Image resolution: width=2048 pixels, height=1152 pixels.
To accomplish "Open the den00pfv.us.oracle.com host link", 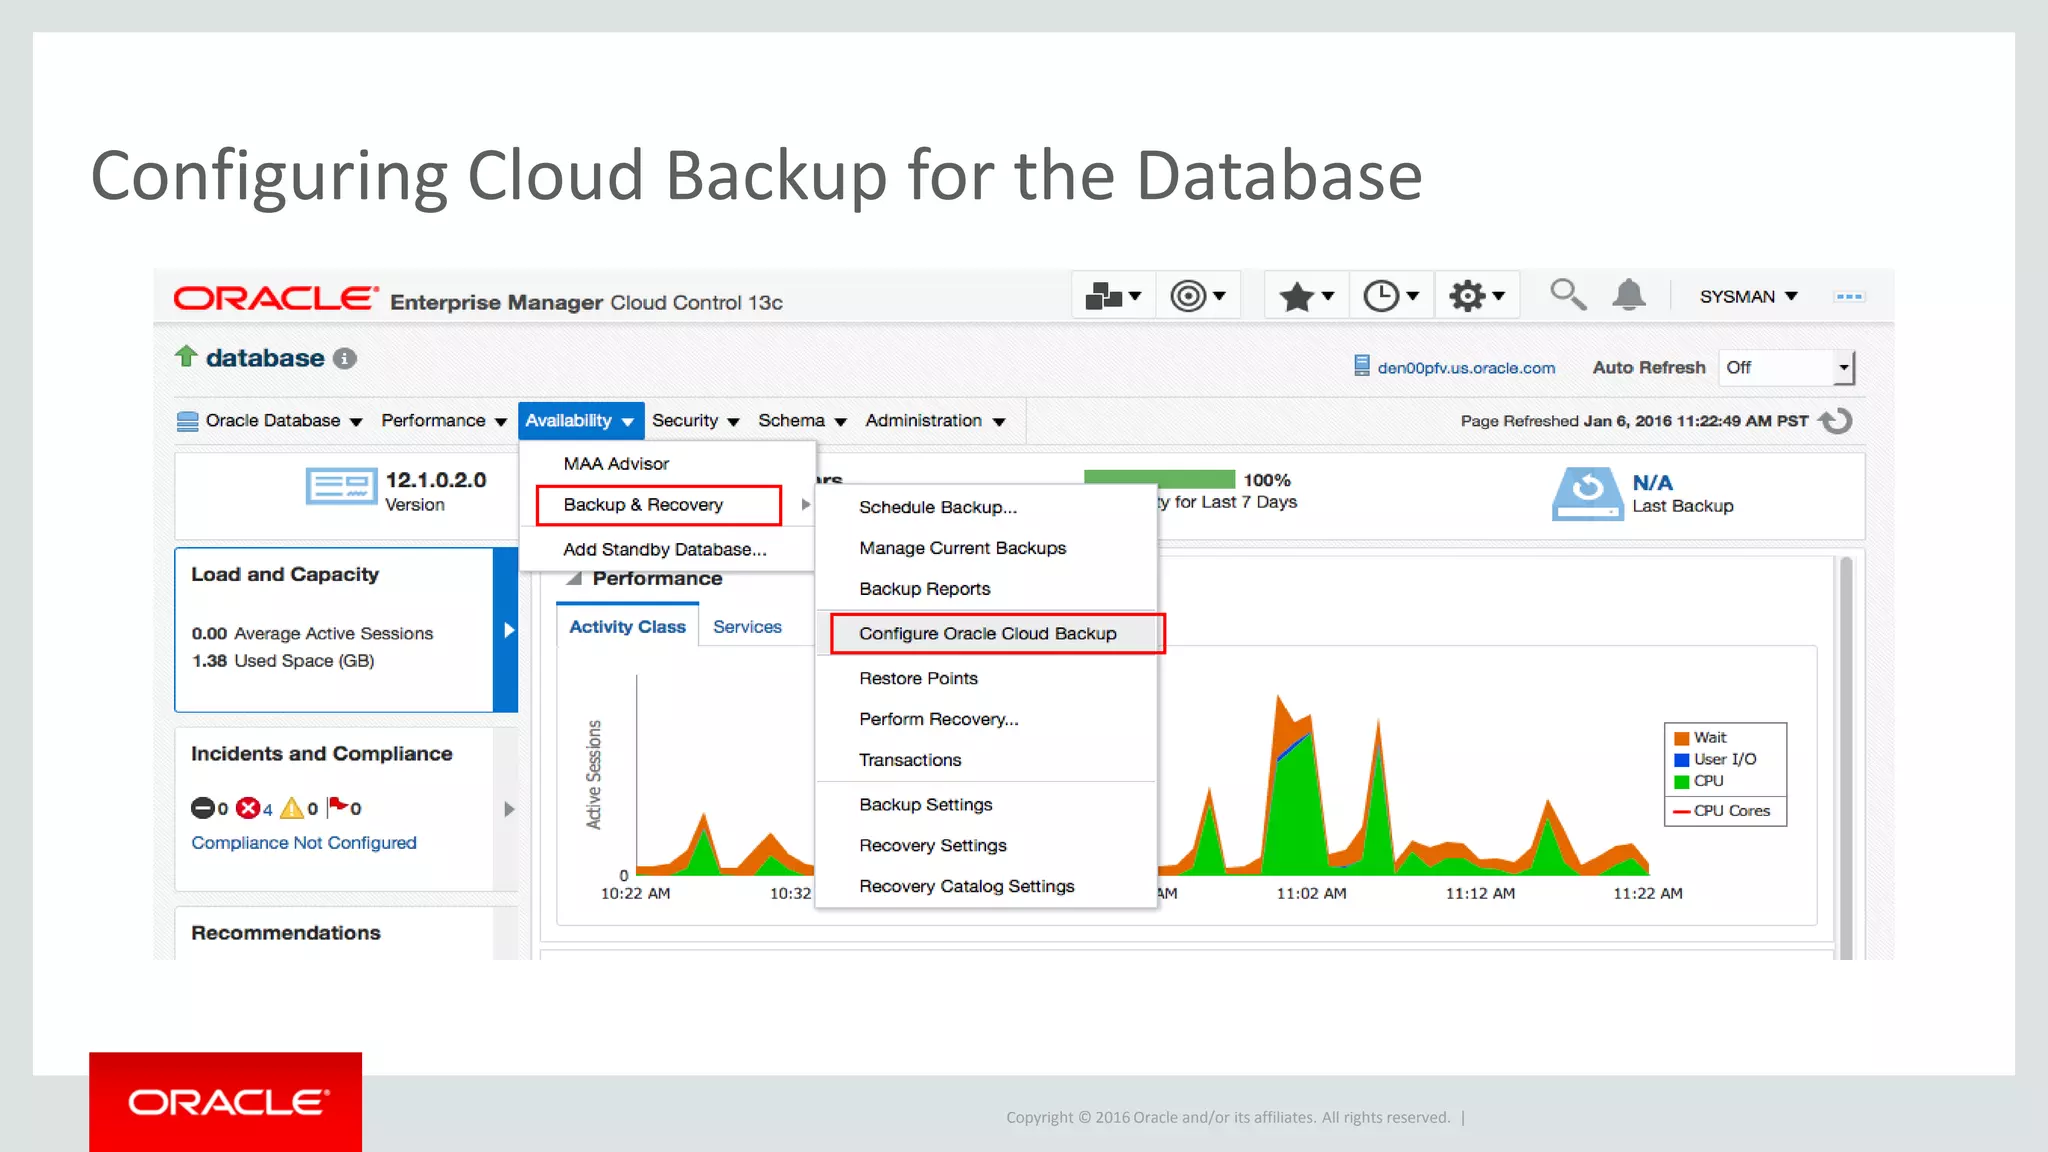I will tap(1466, 368).
